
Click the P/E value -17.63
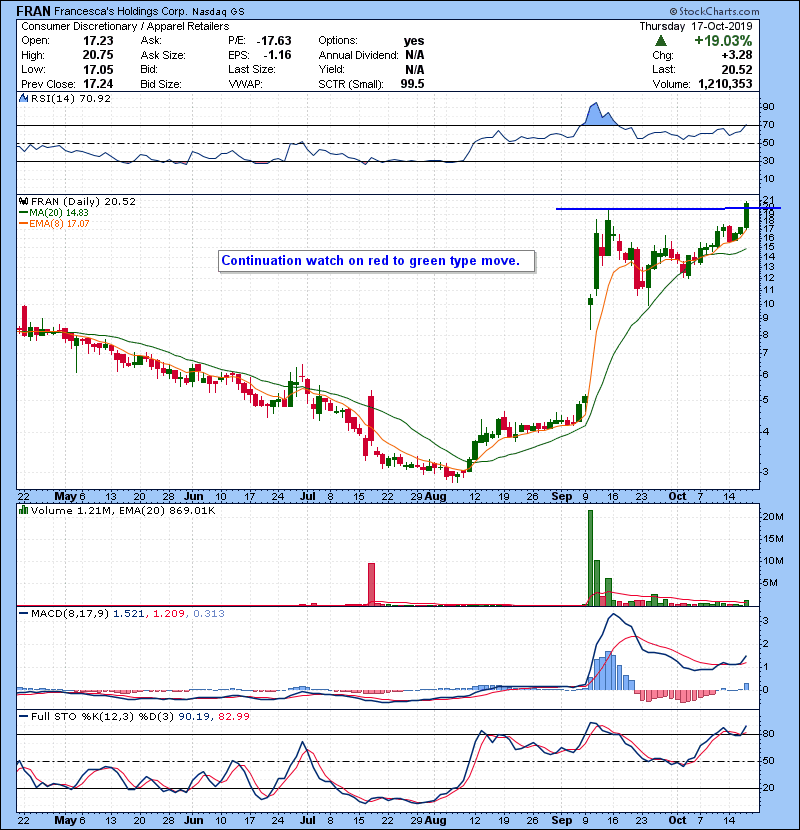tap(274, 41)
